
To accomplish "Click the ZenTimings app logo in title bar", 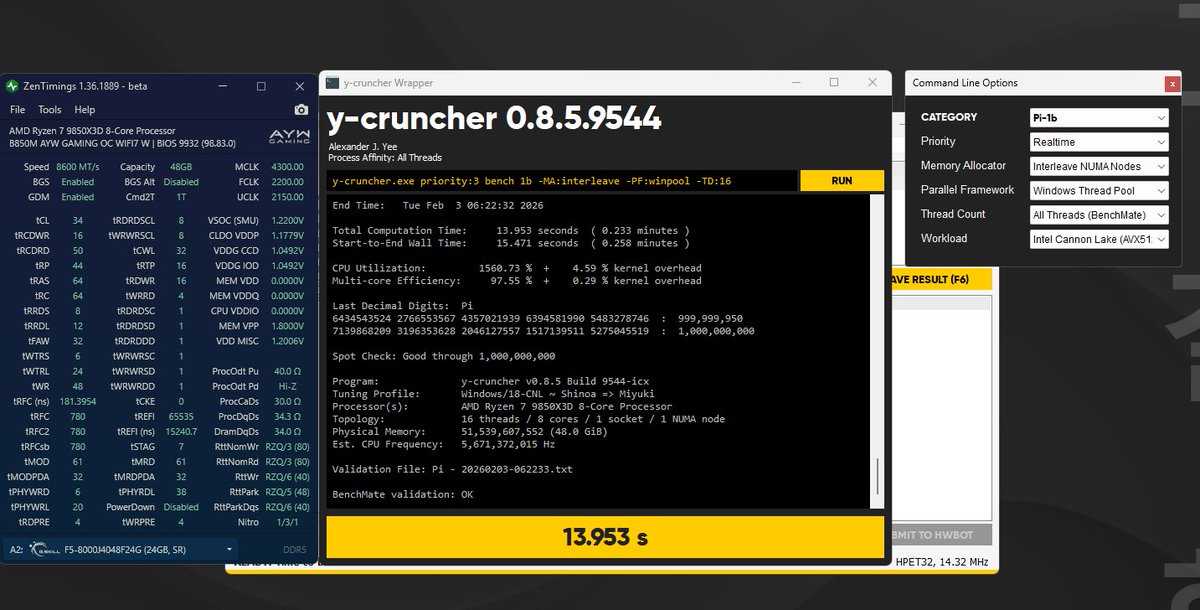I will (12, 86).
